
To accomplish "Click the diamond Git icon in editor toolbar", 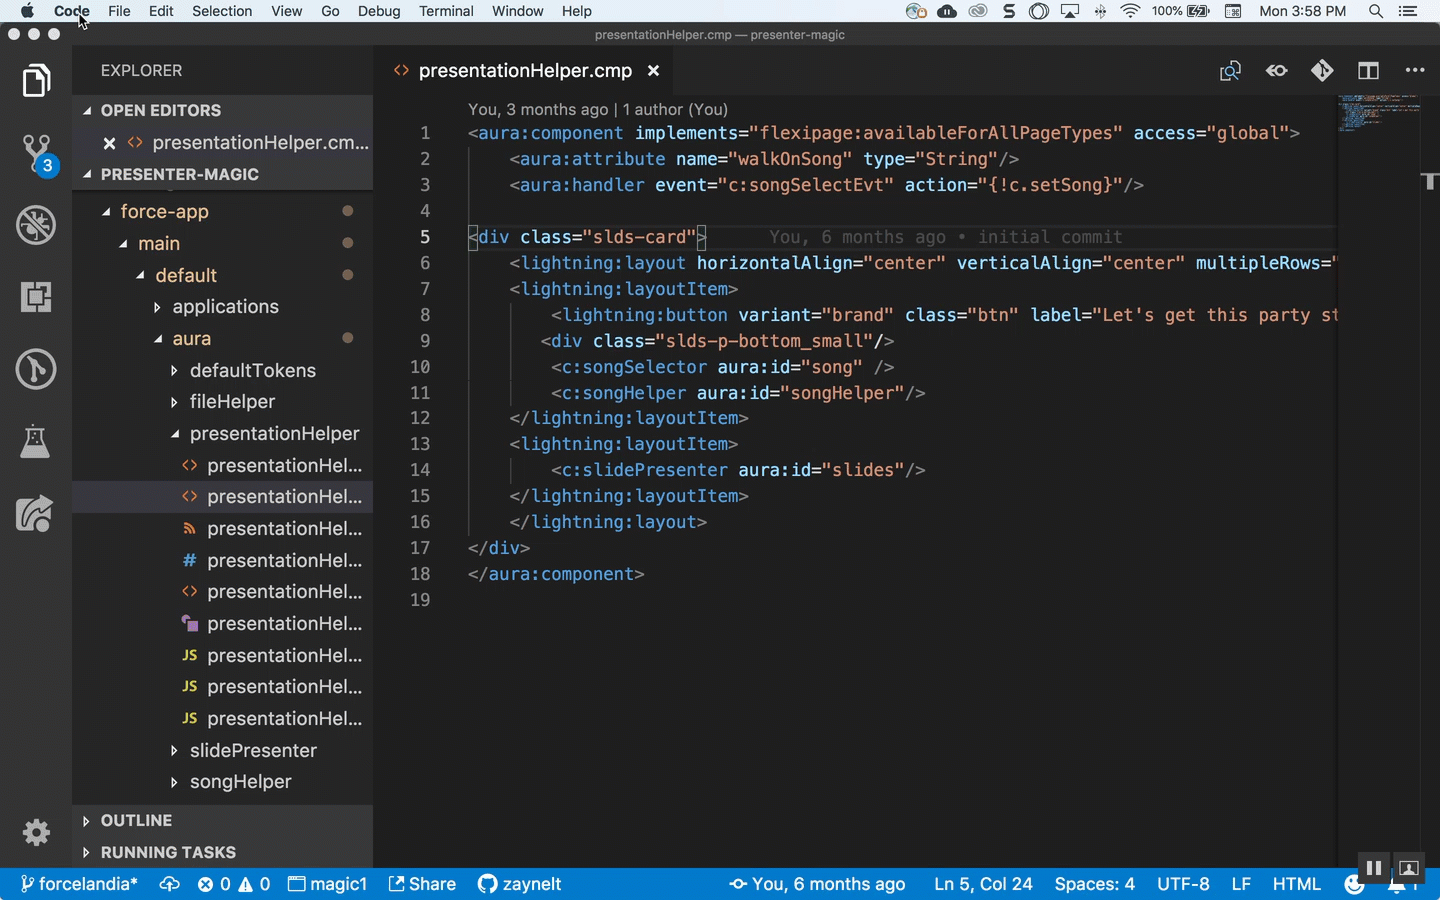I will click(x=1322, y=70).
